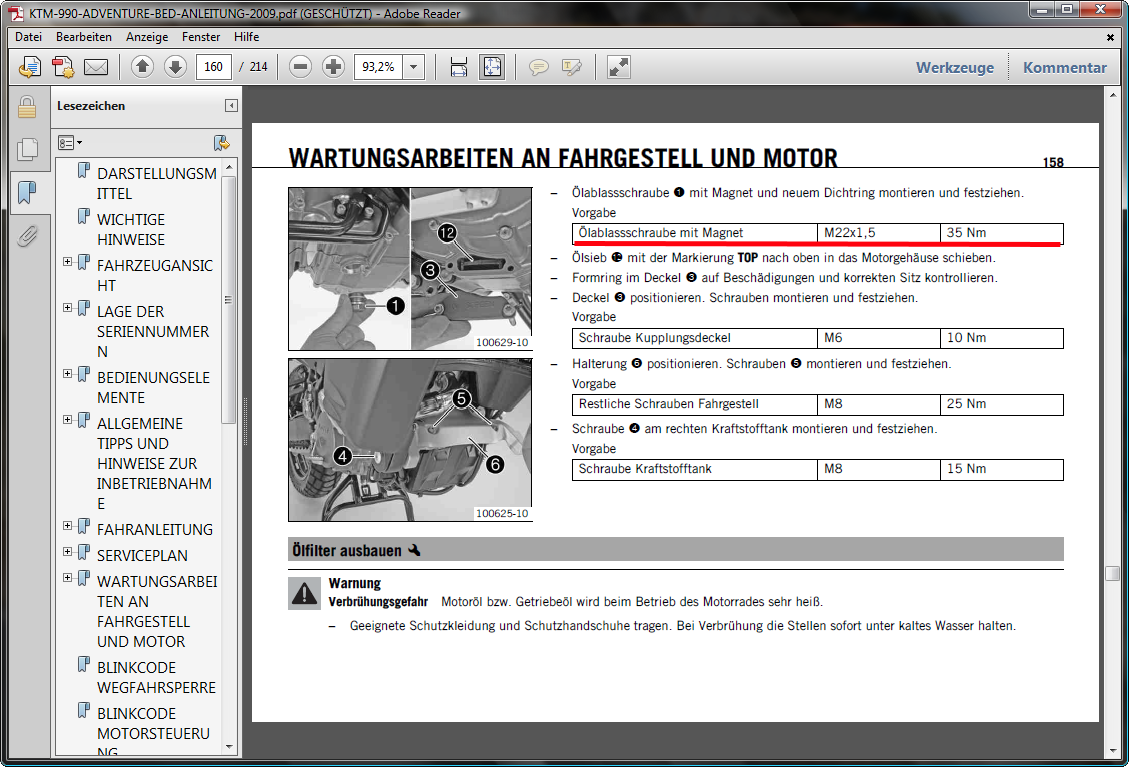Expand the SERVICEPLAN bookmark node

coord(68,552)
